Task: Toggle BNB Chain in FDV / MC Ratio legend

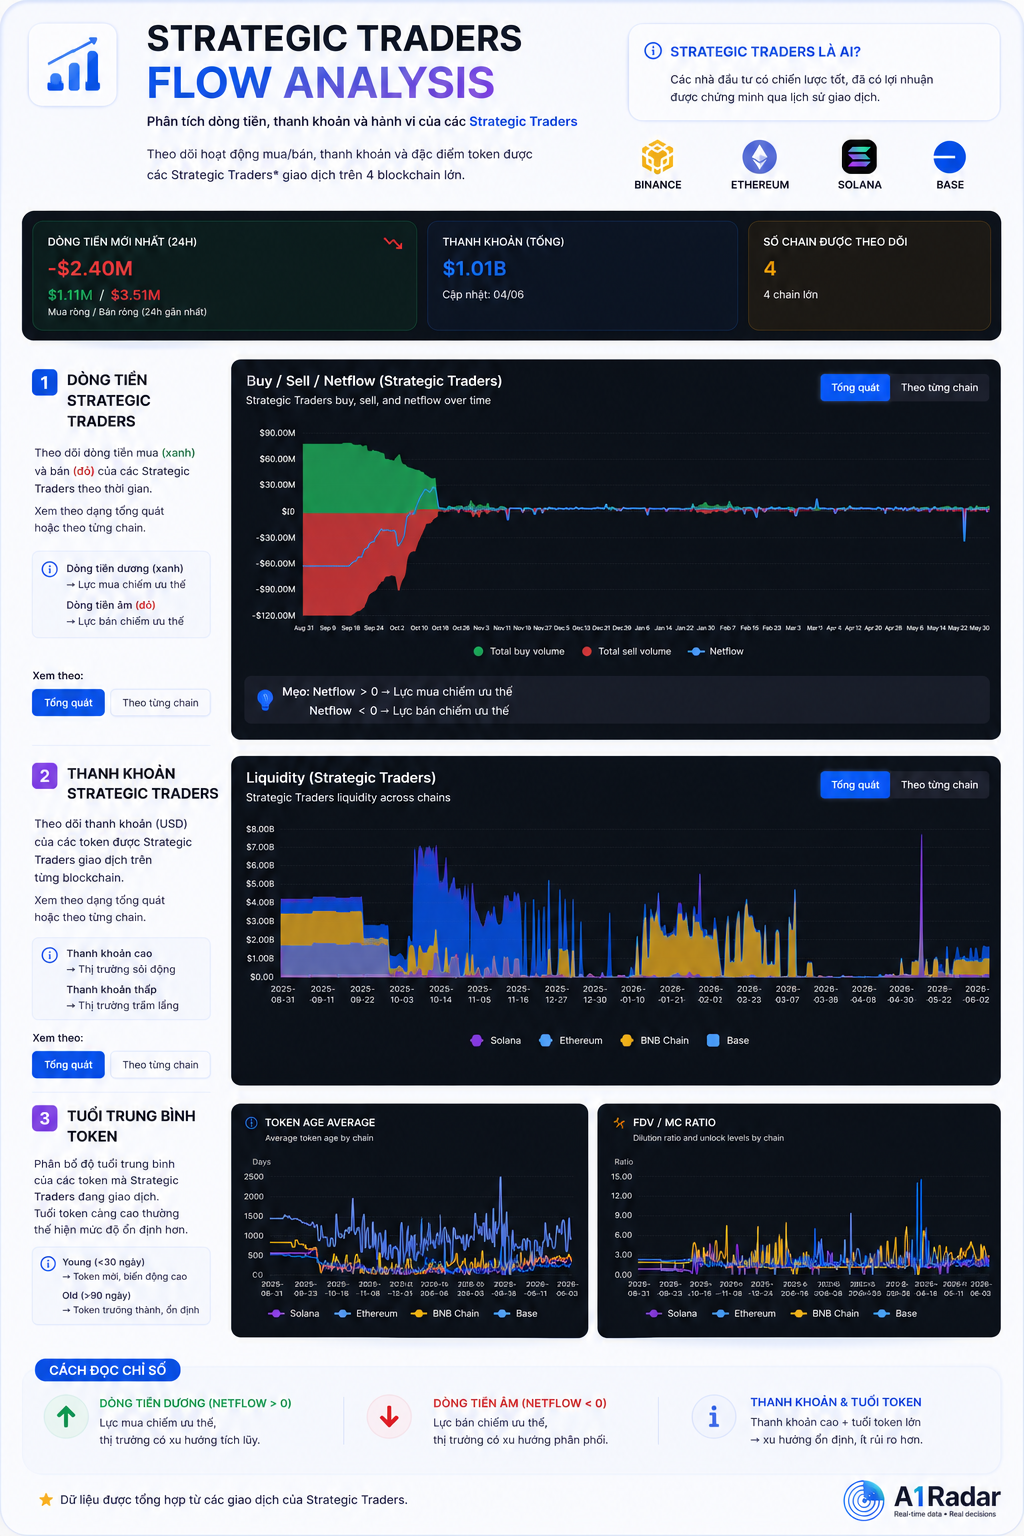Action: click(825, 1314)
